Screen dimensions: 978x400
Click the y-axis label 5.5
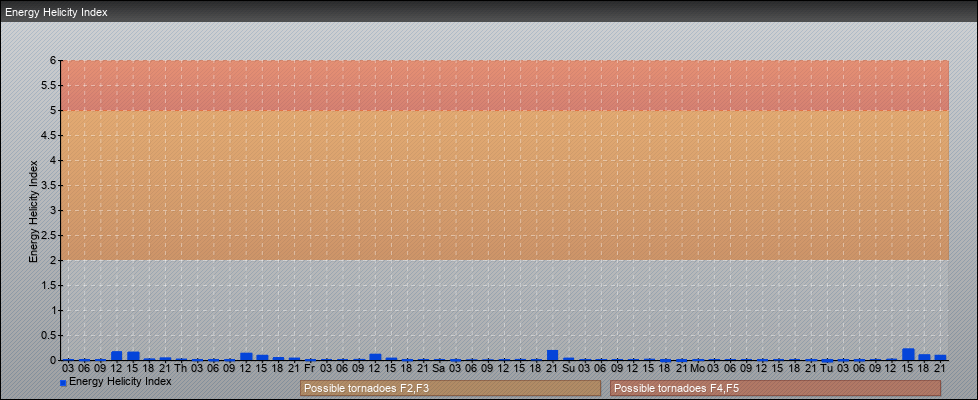click(50, 85)
